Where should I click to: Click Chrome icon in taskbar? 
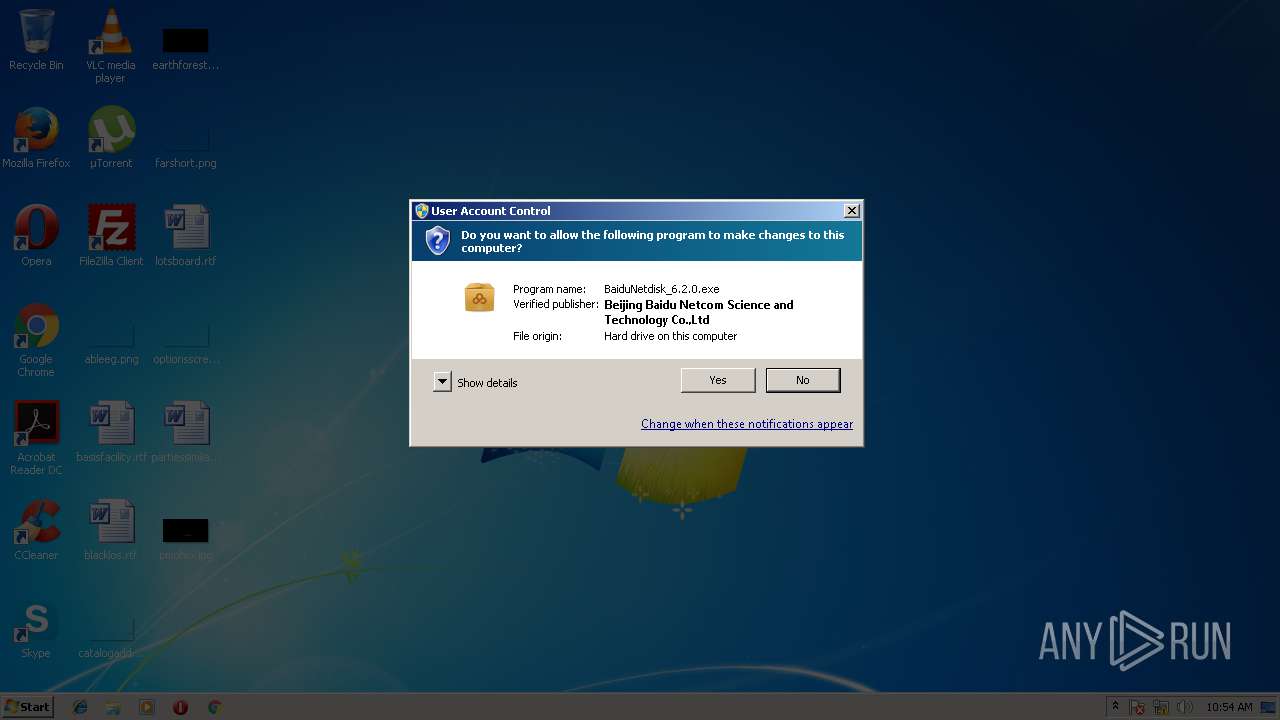pyautogui.click(x=214, y=707)
